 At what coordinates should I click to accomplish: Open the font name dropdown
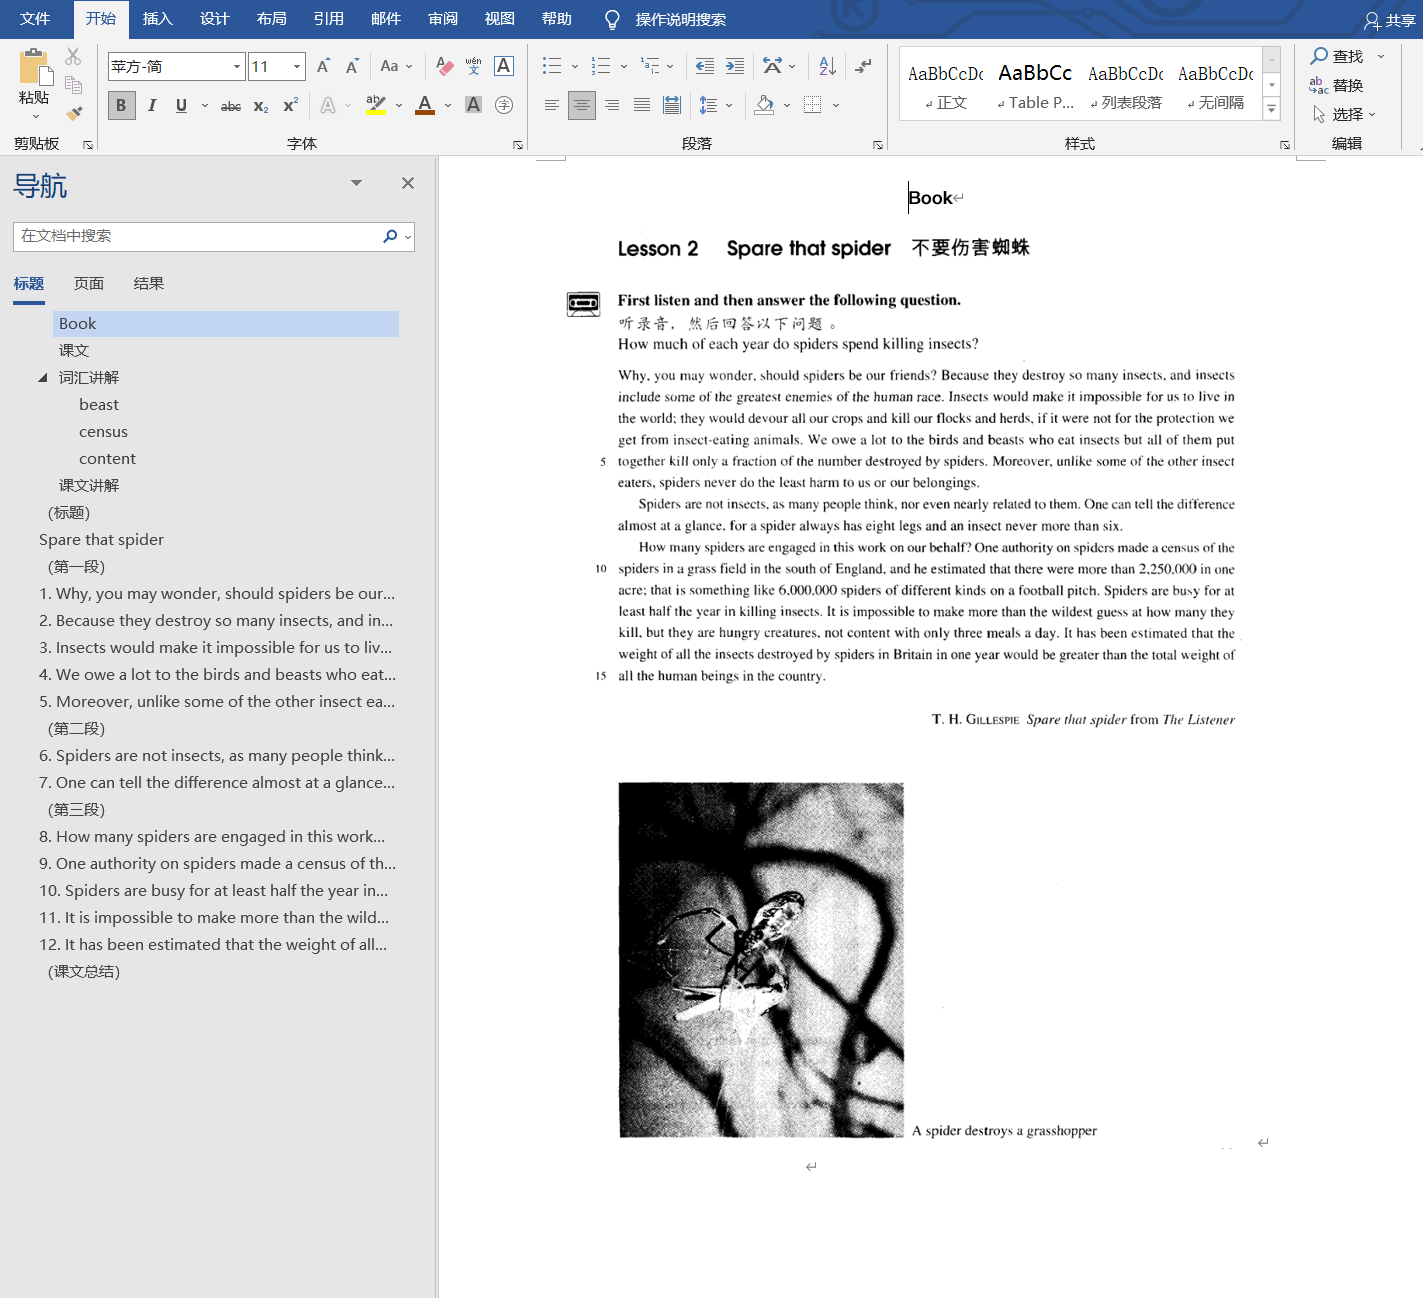pyautogui.click(x=237, y=66)
